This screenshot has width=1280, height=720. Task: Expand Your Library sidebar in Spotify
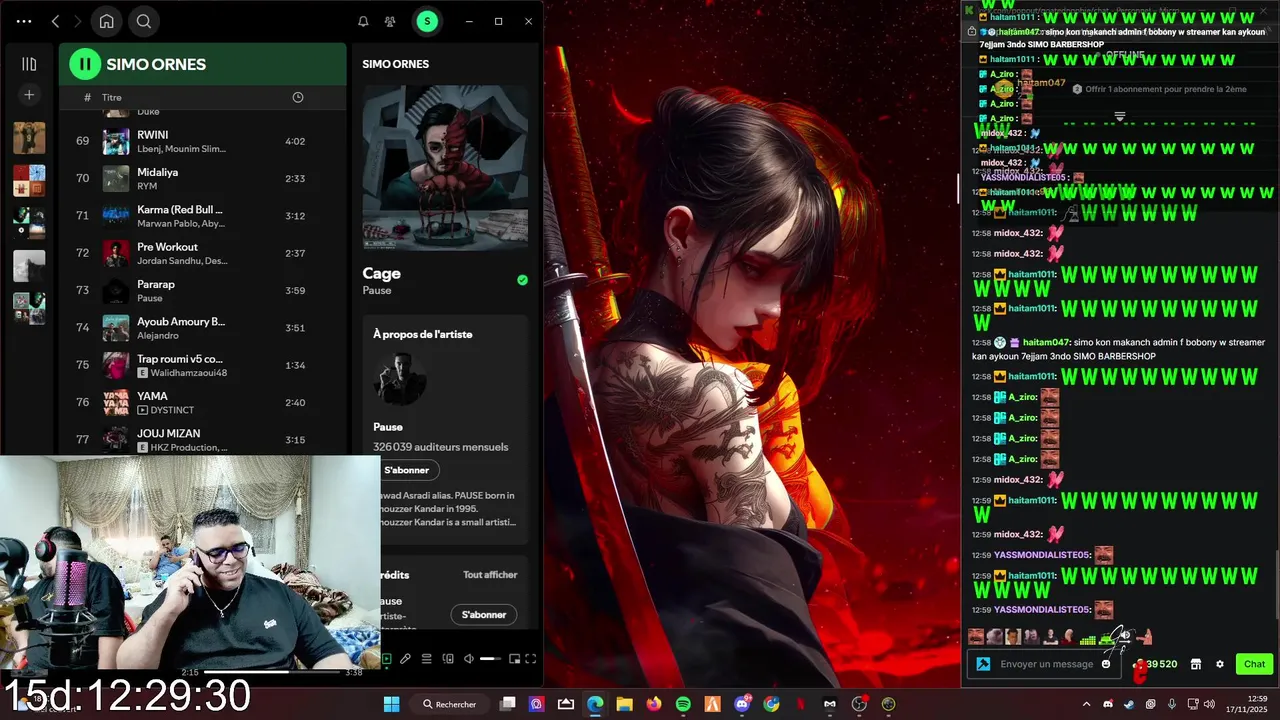[29, 64]
